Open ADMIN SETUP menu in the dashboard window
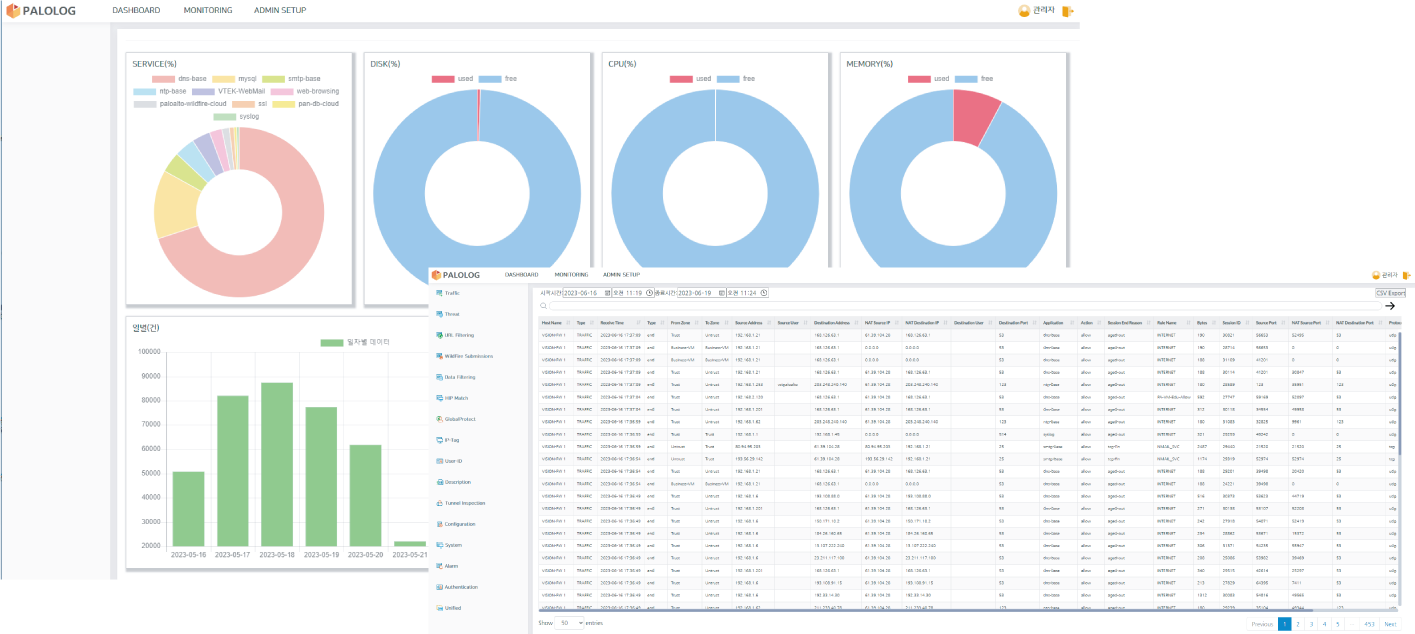 [x=281, y=11]
